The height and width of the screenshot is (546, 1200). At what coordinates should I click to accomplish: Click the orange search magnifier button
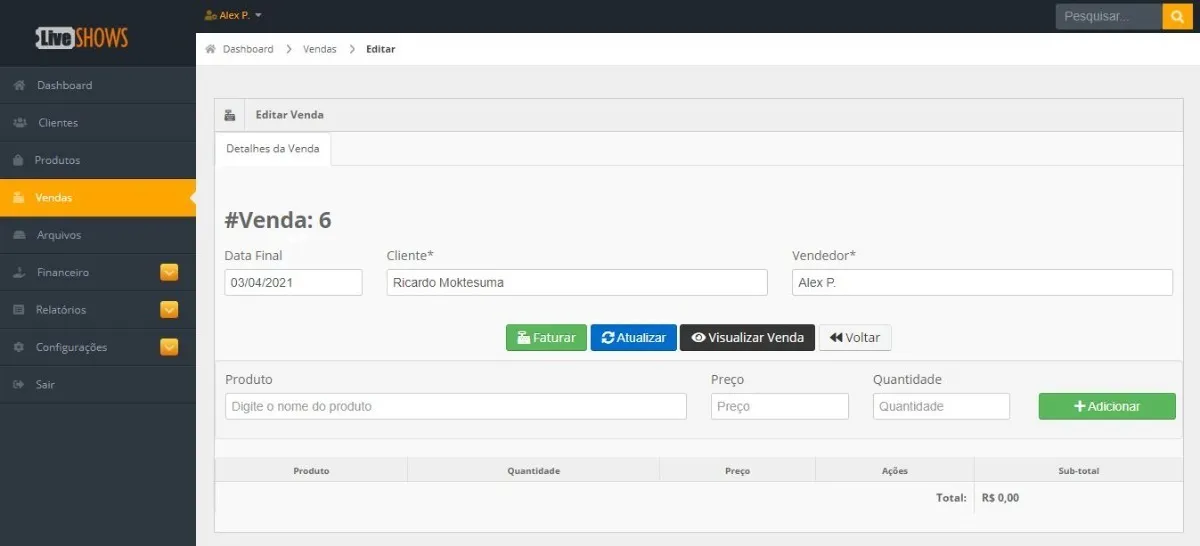[x=1177, y=16]
